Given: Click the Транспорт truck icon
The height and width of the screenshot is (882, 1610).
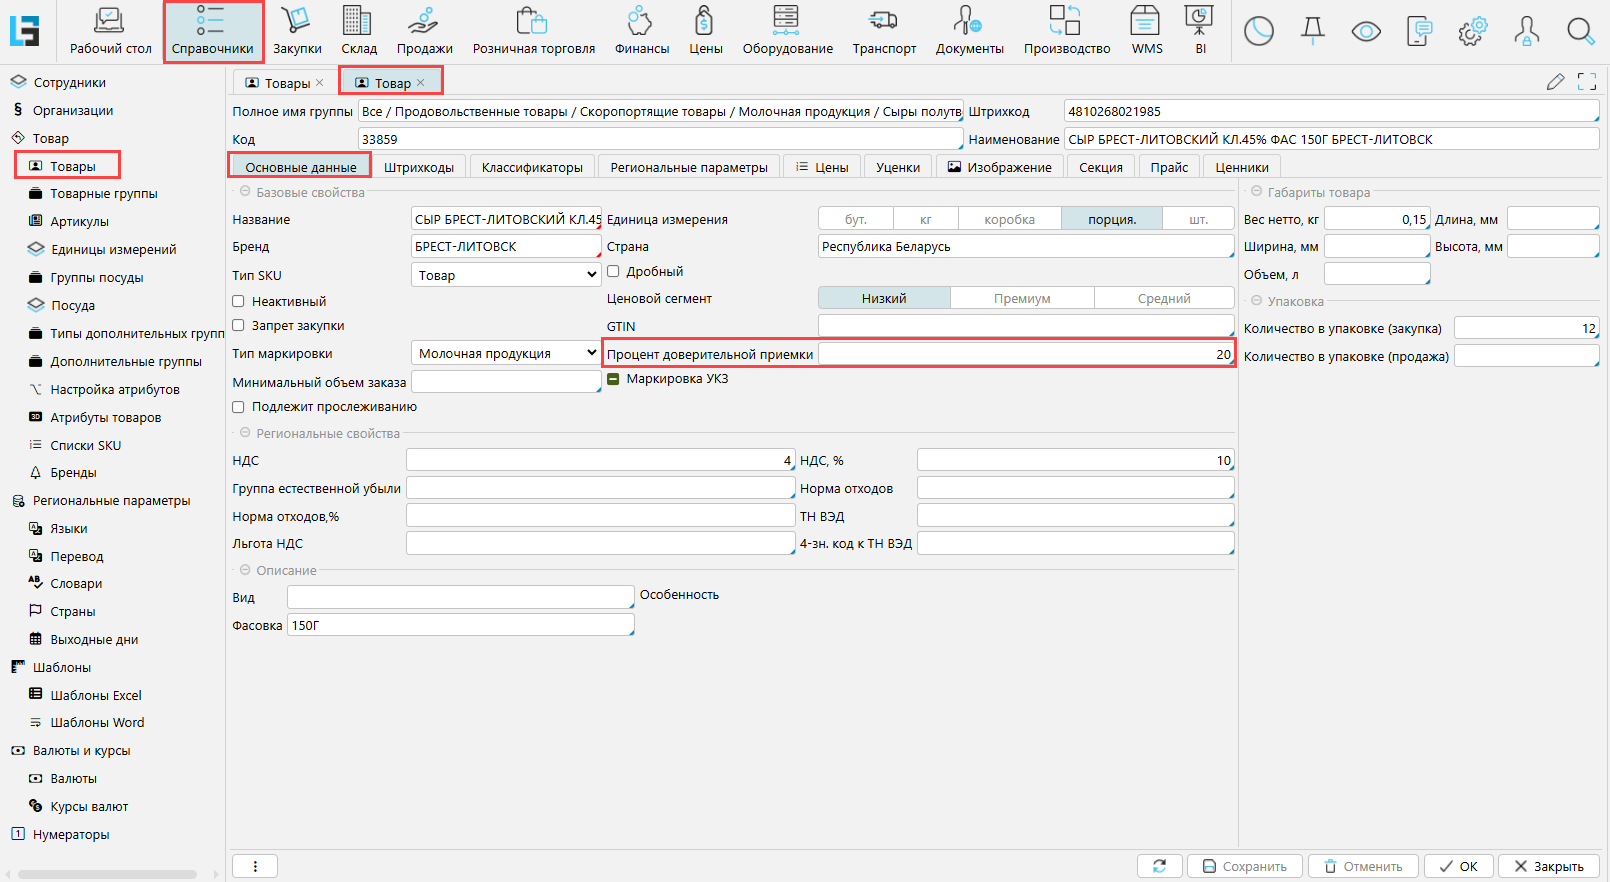Looking at the screenshot, I should [883, 22].
